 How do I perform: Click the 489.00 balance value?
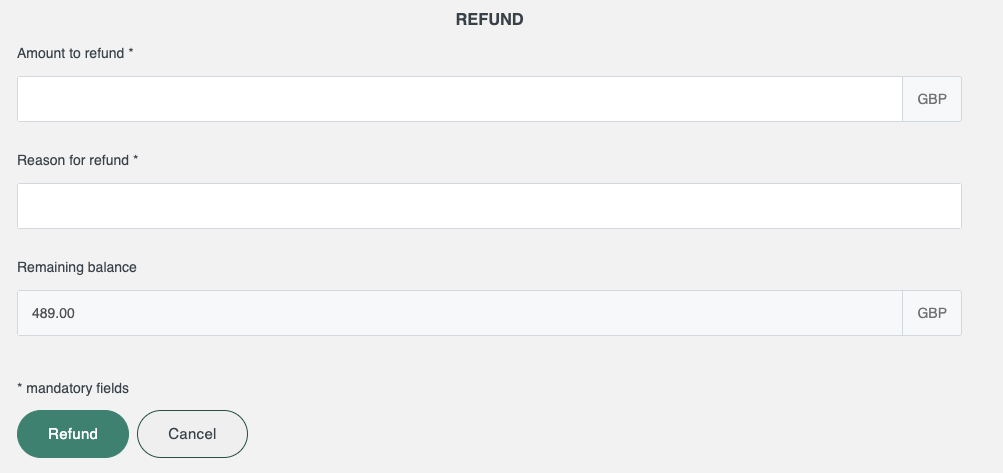pos(53,313)
